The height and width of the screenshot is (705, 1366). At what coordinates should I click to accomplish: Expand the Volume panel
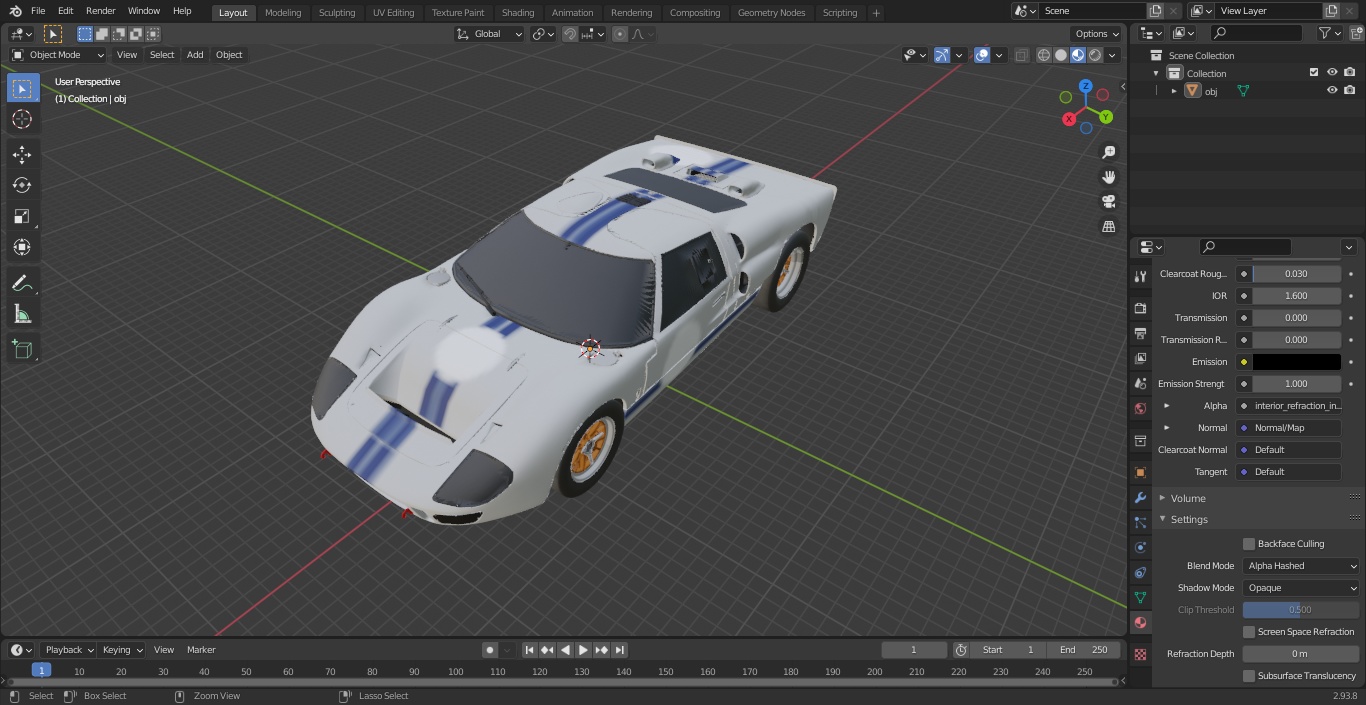(1187, 498)
